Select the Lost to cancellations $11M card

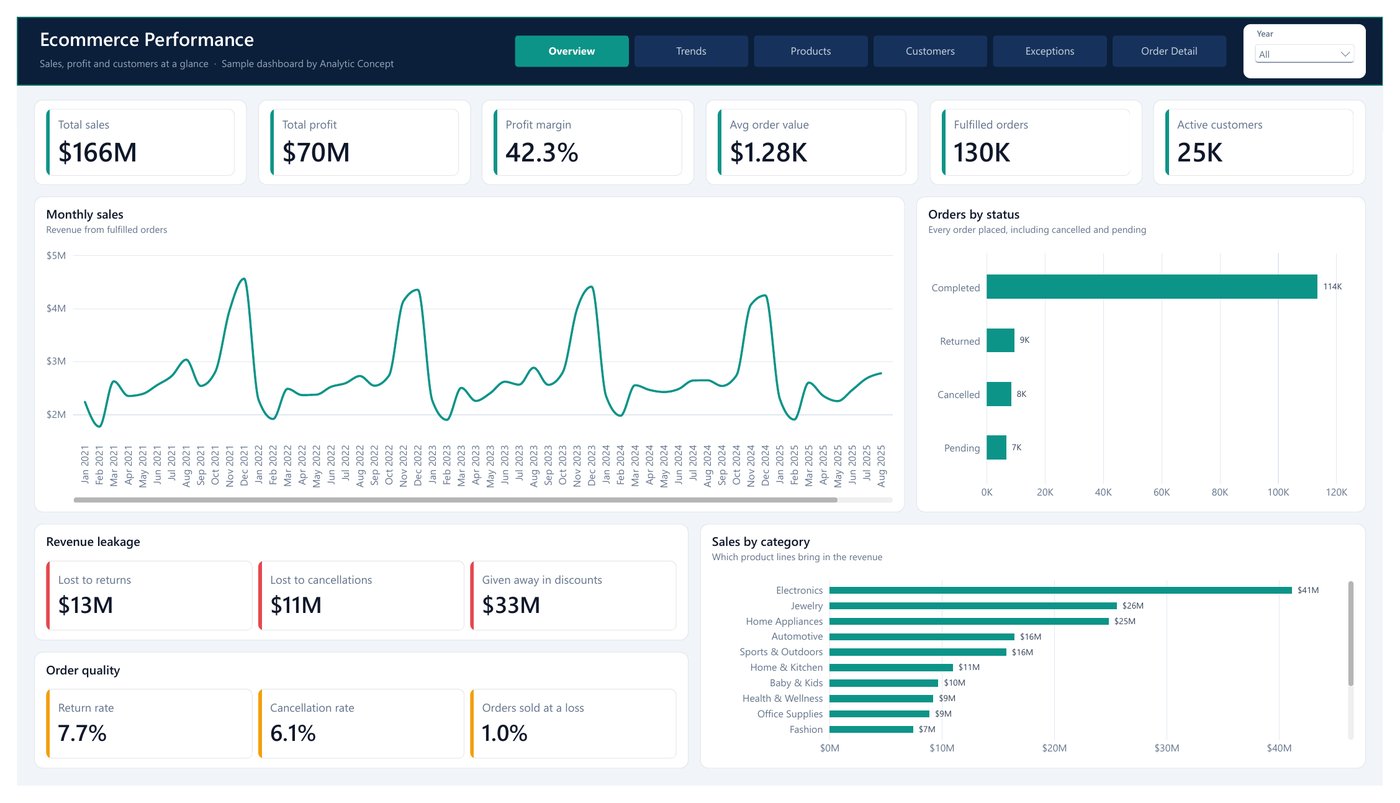point(361,595)
